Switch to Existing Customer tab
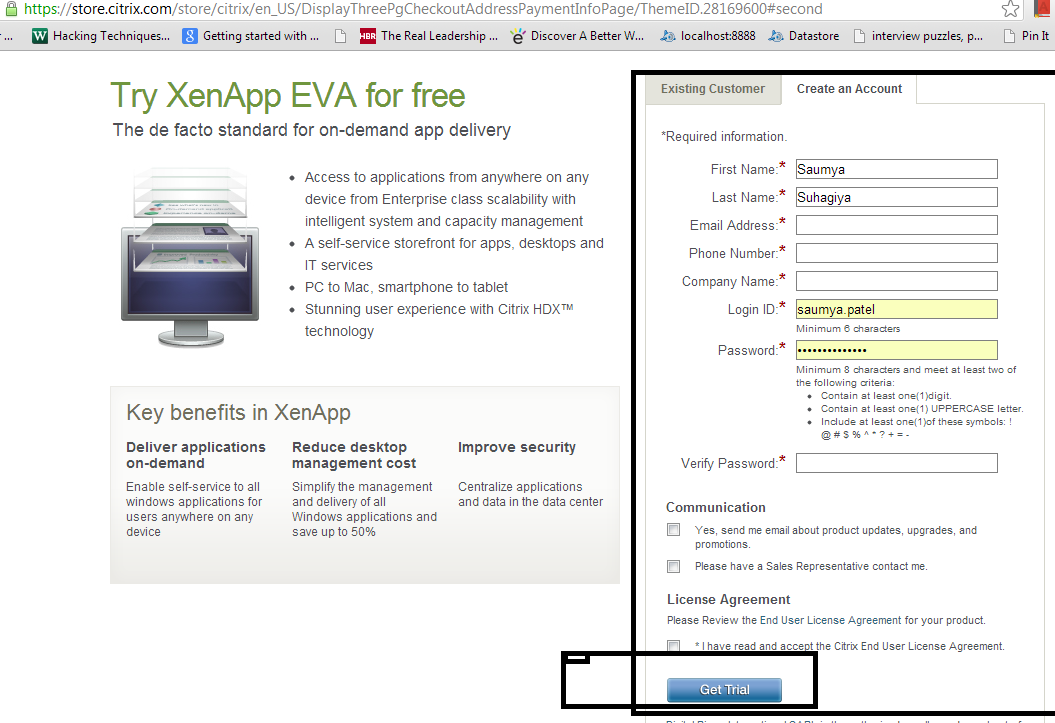 (x=713, y=89)
